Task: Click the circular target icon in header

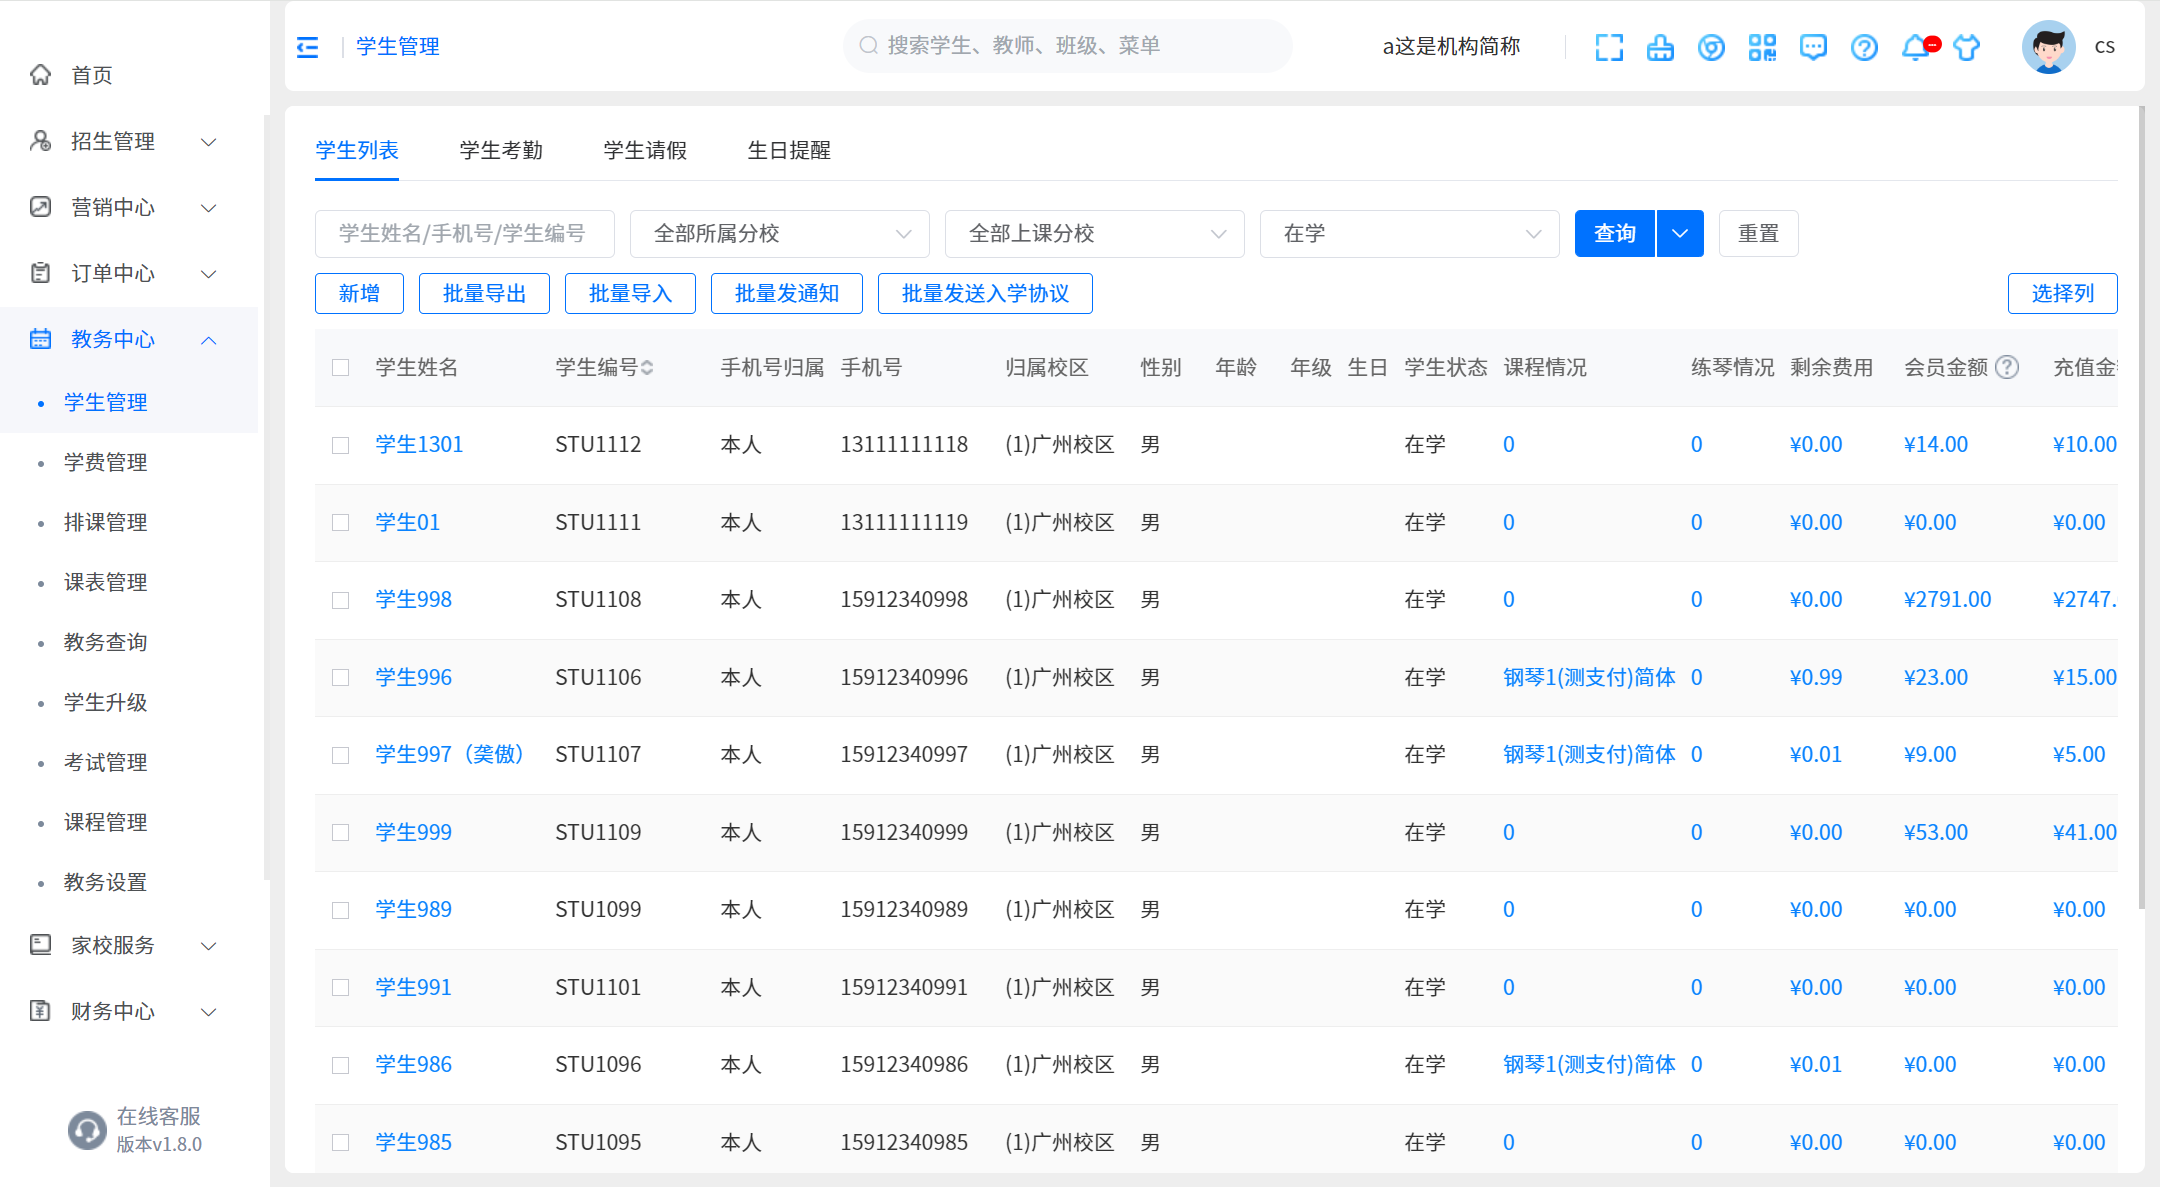Action: [1711, 47]
